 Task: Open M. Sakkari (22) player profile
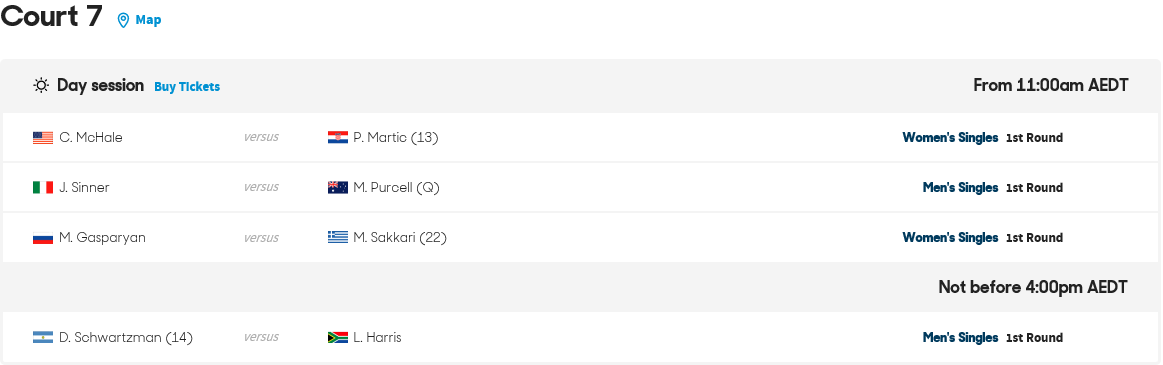[400, 237]
